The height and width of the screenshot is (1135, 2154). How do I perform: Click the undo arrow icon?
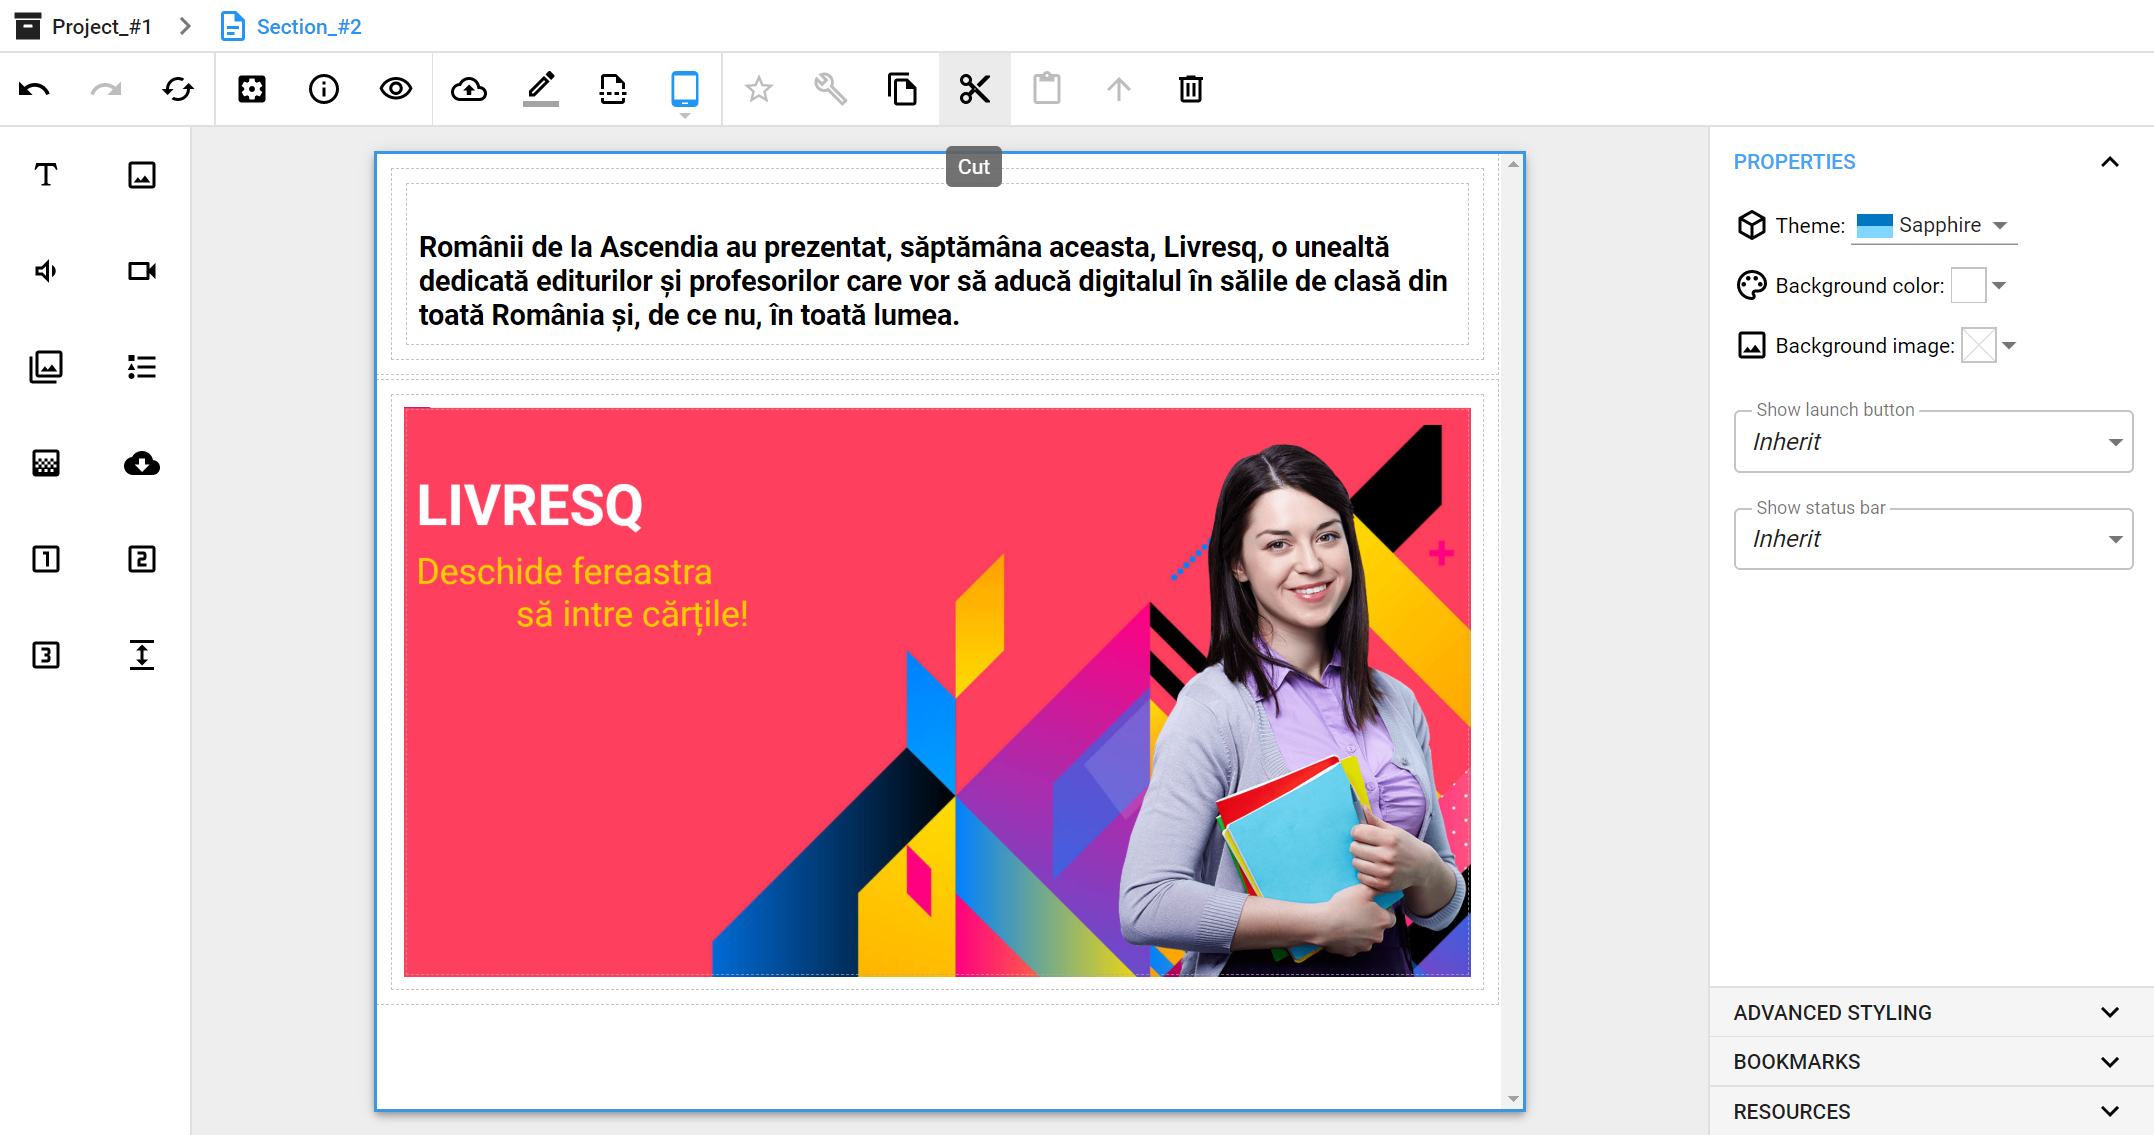pos(34,89)
